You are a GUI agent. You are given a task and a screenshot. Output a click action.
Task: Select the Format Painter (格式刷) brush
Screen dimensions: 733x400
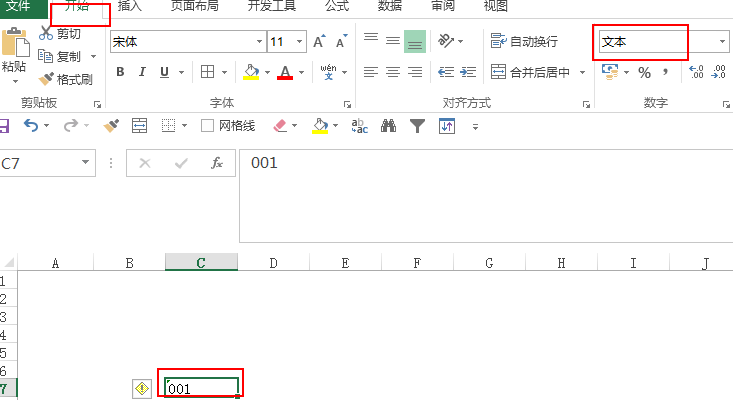[x=46, y=79]
